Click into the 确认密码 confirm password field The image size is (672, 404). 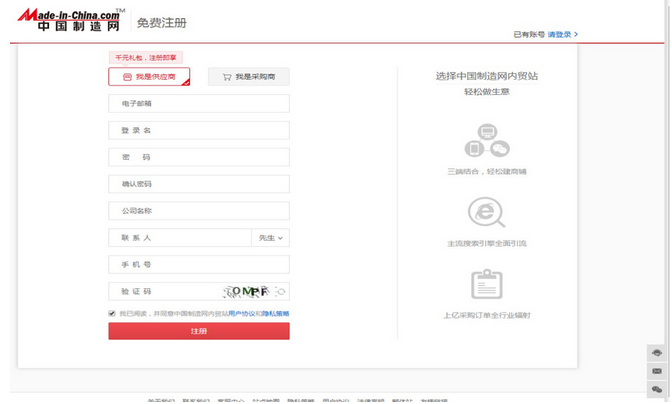199,184
